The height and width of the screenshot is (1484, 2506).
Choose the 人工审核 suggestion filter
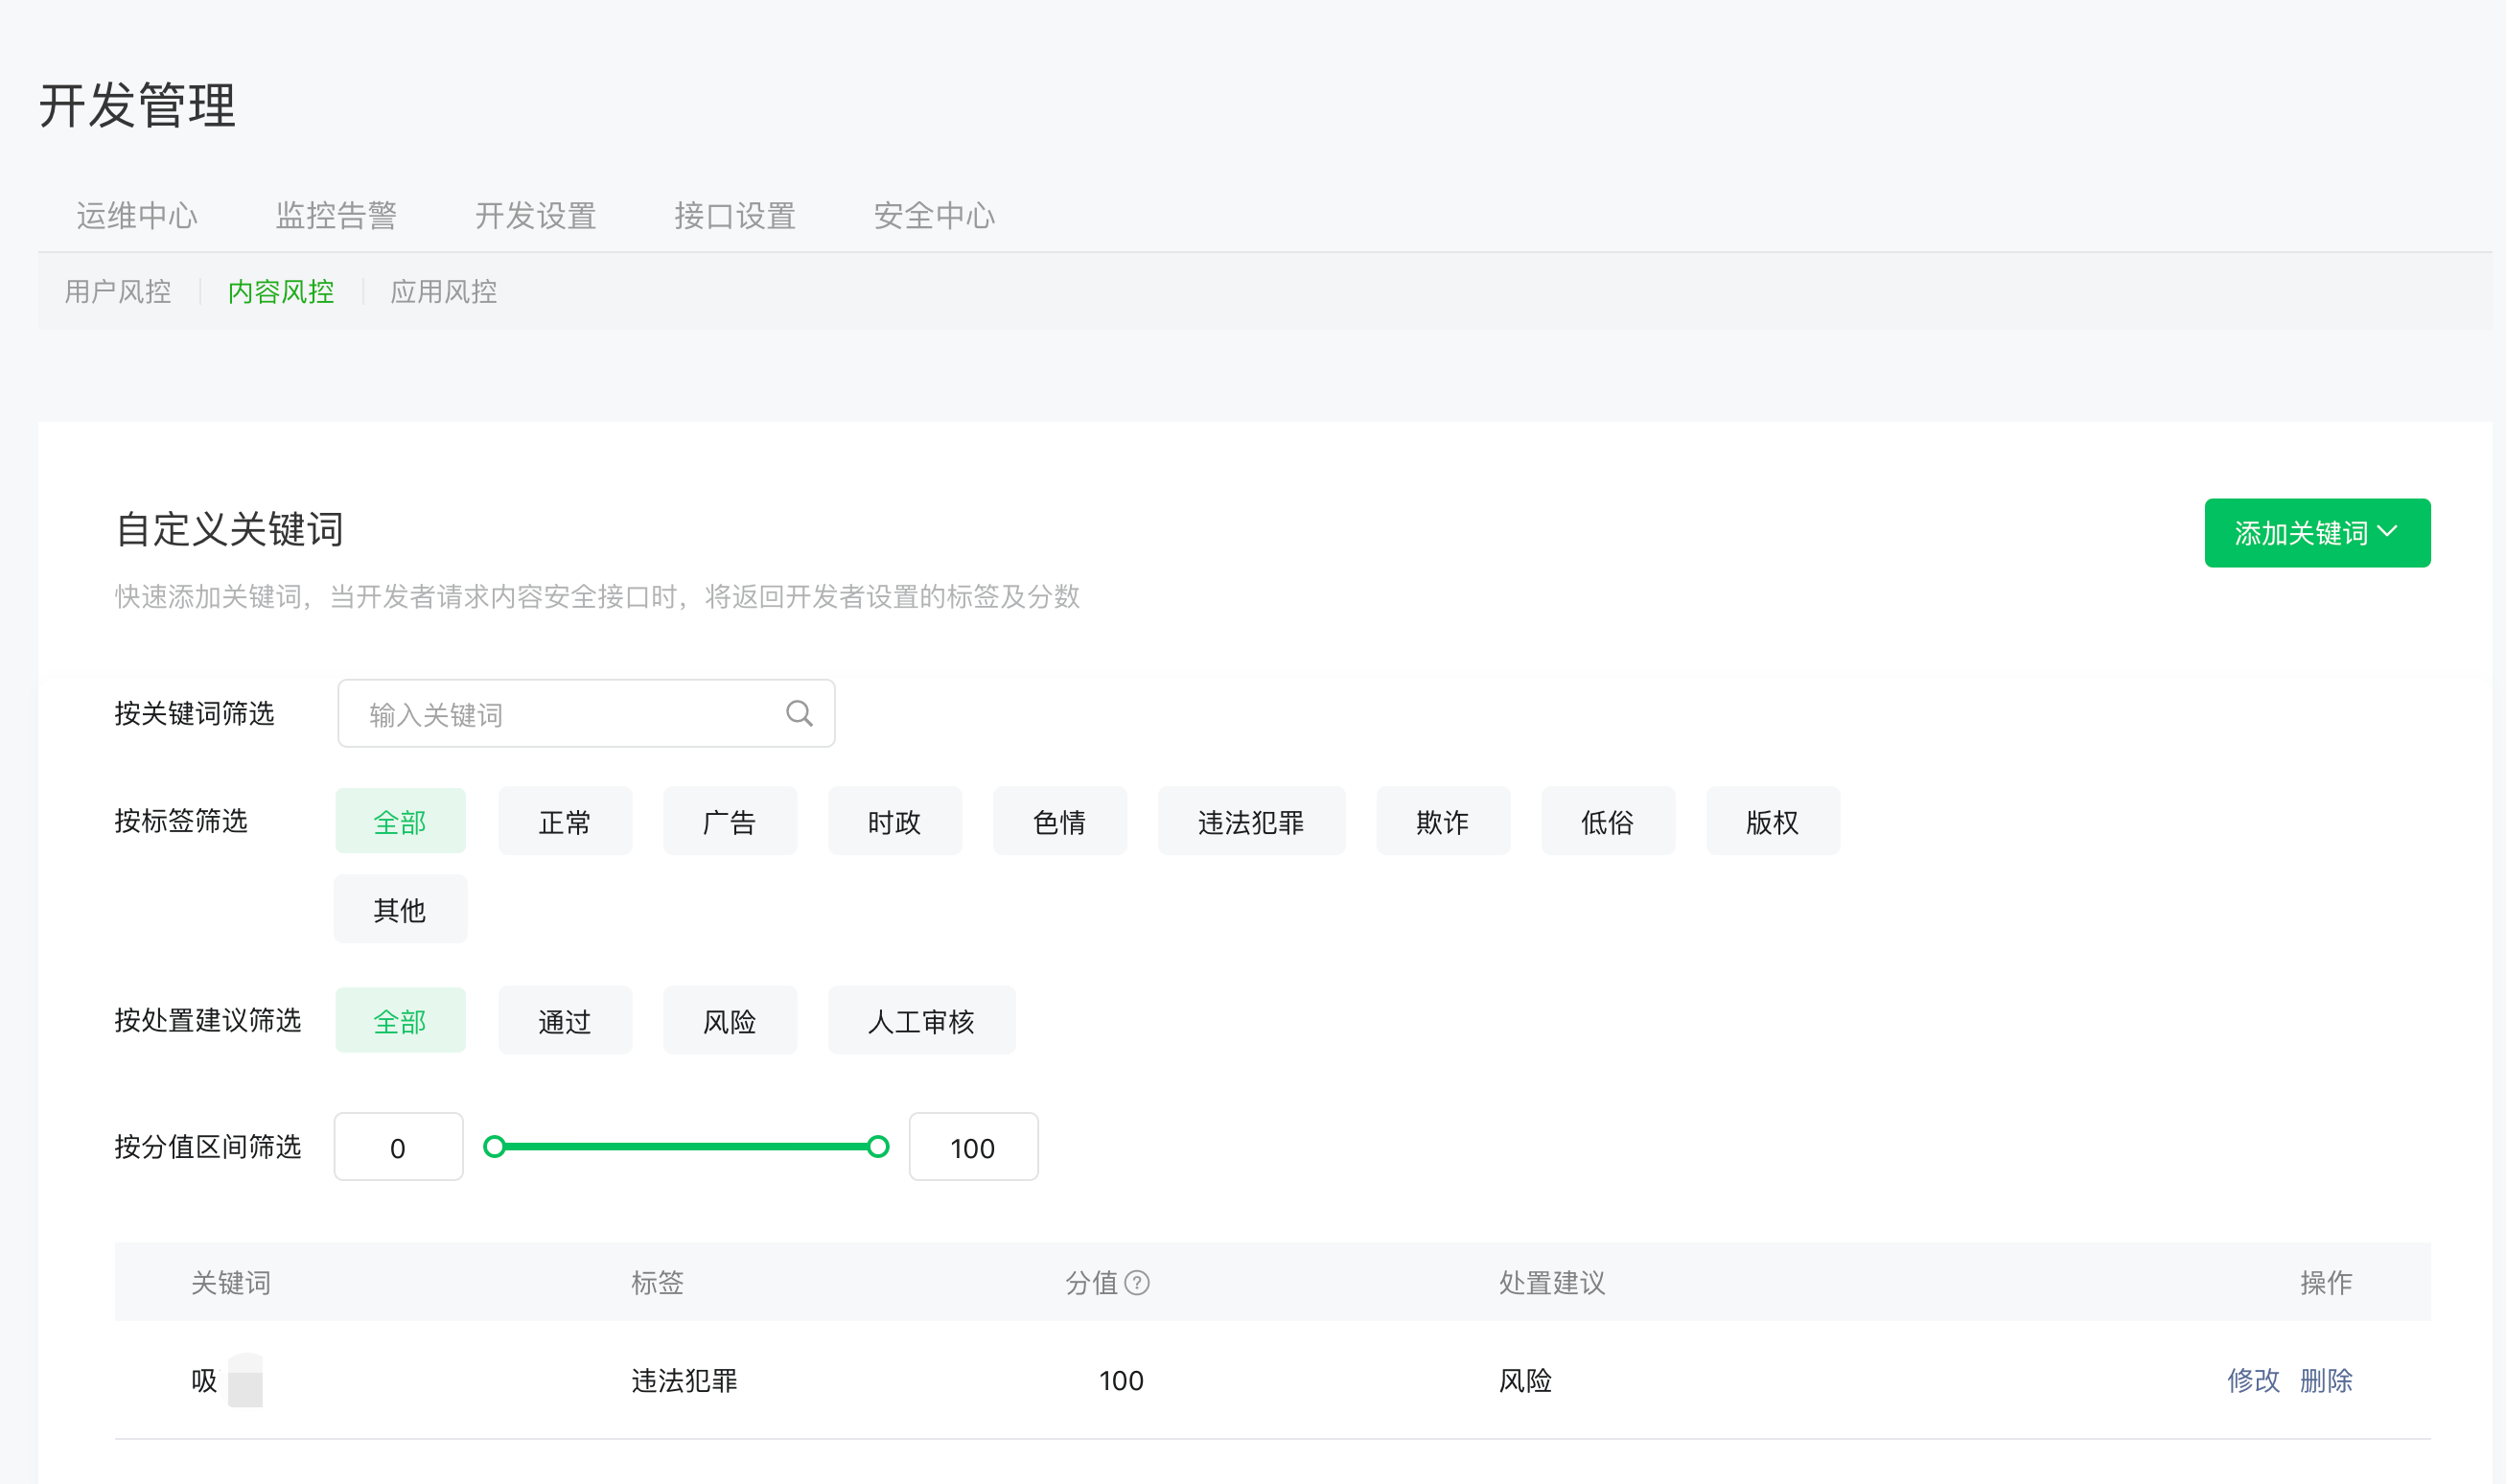click(x=921, y=1021)
